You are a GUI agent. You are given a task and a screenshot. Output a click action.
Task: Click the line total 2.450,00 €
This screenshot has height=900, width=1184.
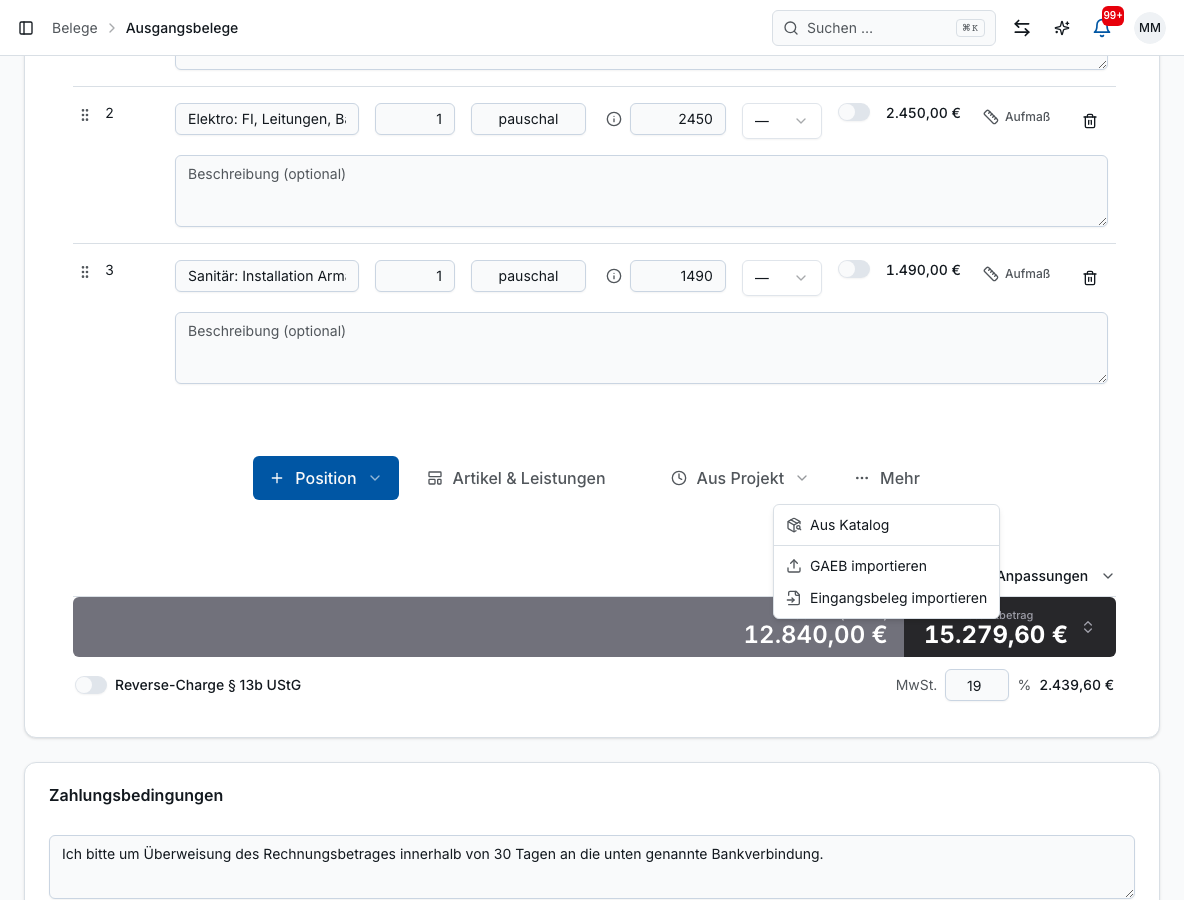(923, 113)
